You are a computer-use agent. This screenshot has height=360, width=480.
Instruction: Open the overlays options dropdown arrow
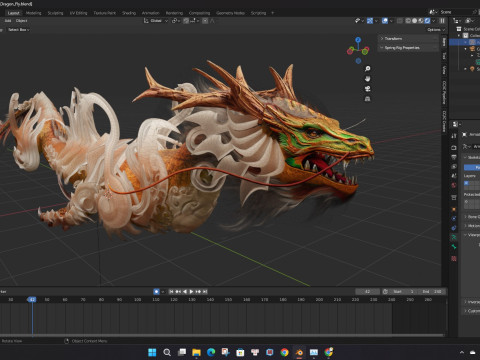pyautogui.click(x=391, y=21)
